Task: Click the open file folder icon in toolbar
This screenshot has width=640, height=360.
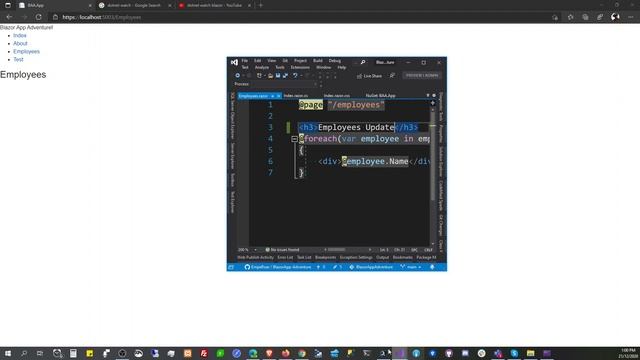Action: 270,76
